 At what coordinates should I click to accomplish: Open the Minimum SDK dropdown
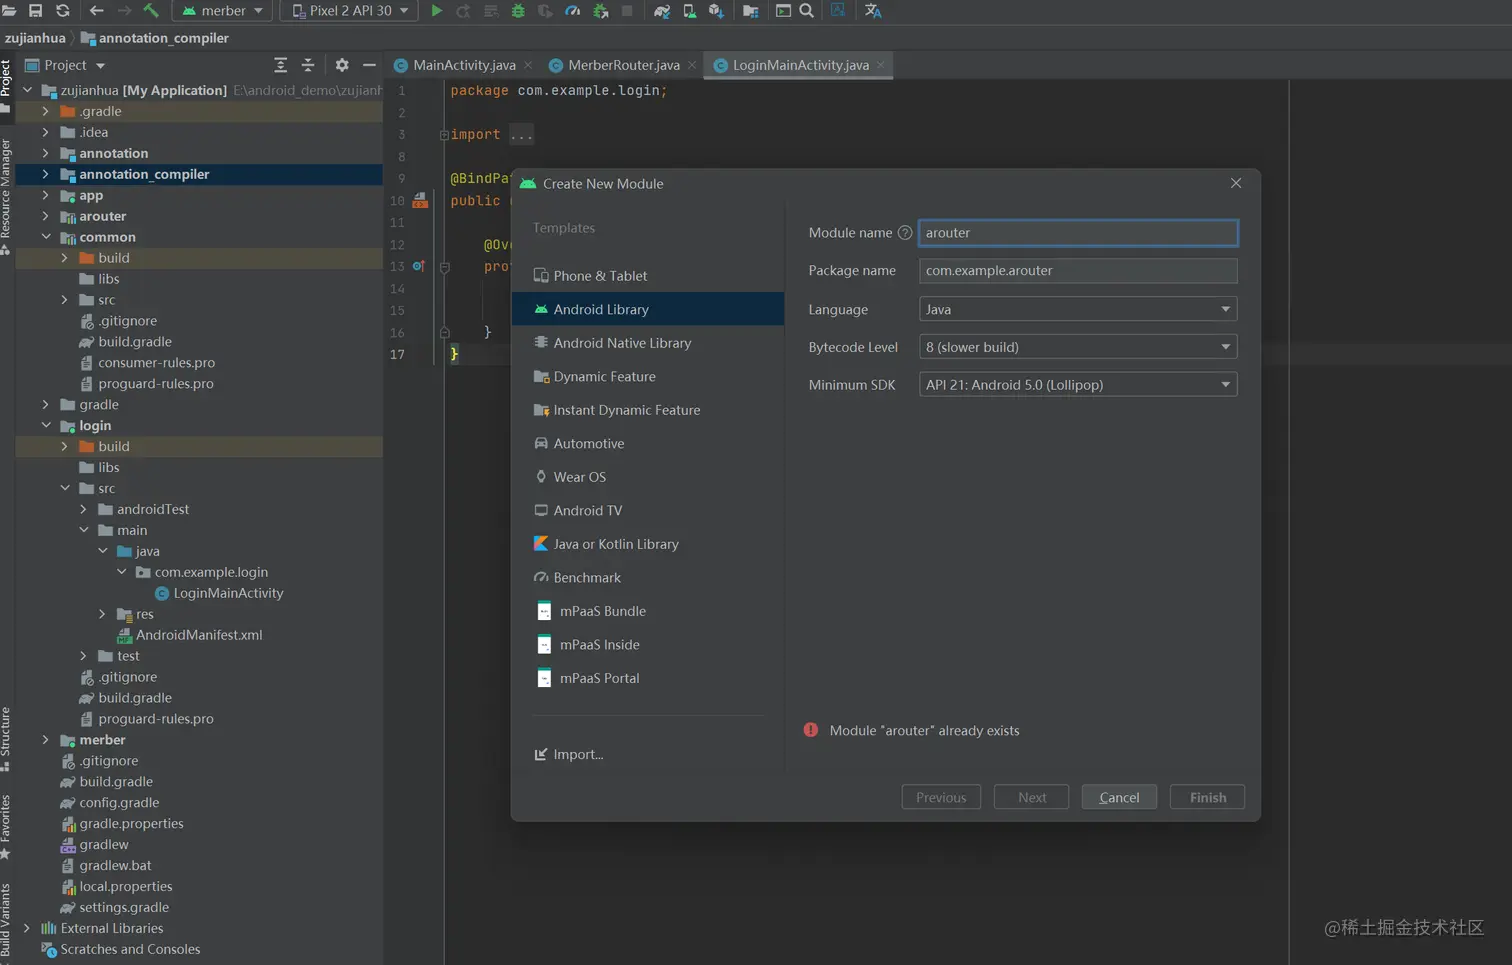click(1077, 385)
